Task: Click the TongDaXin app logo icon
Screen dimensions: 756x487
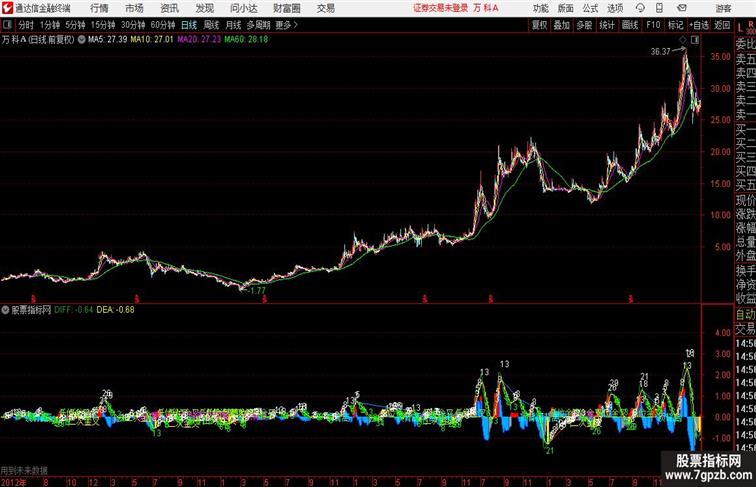Action: point(7,8)
